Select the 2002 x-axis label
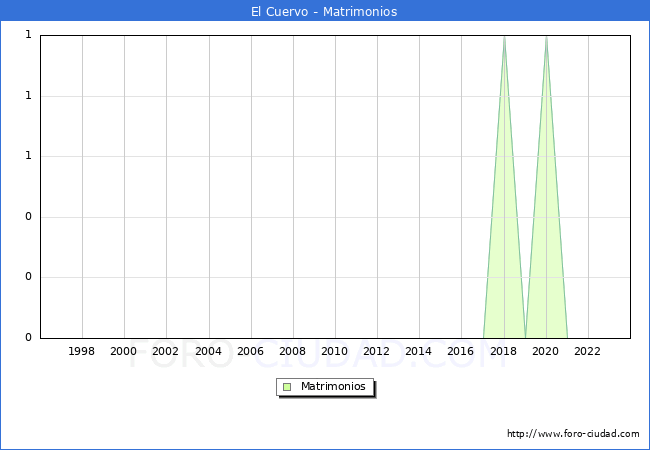 click(x=166, y=351)
